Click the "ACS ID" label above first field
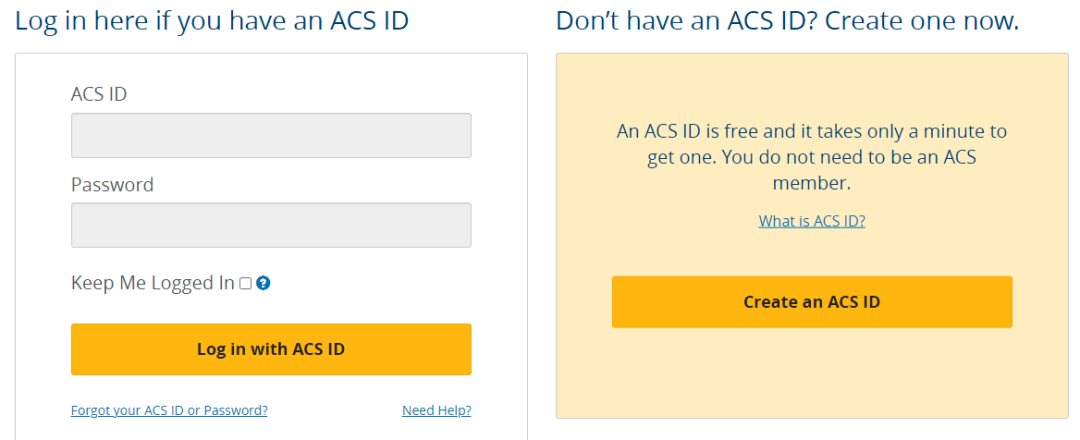The image size is (1080, 440). point(99,94)
